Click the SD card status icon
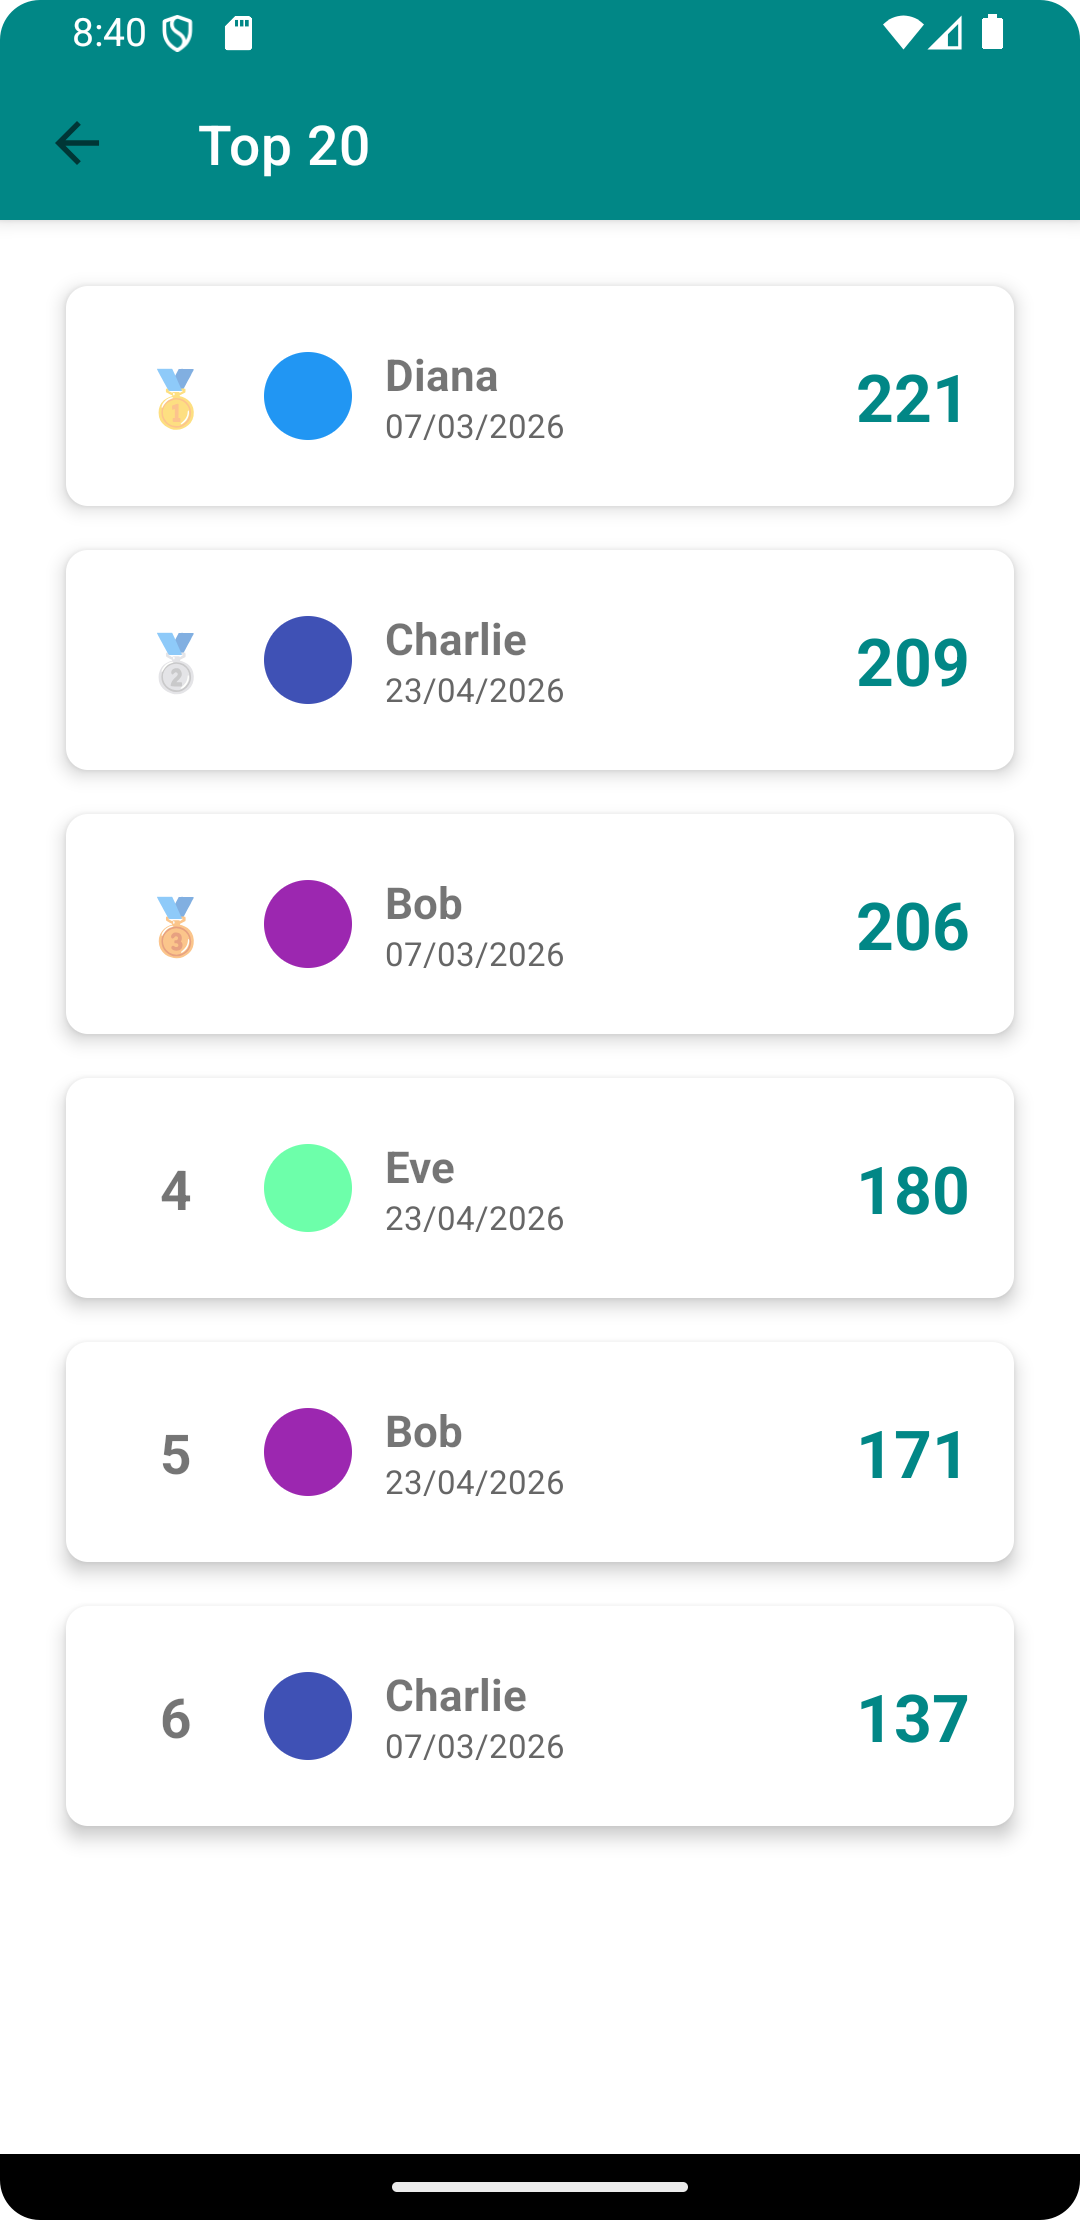Image resolution: width=1080 pixels, height=2220 pixels. click(238, 33)
